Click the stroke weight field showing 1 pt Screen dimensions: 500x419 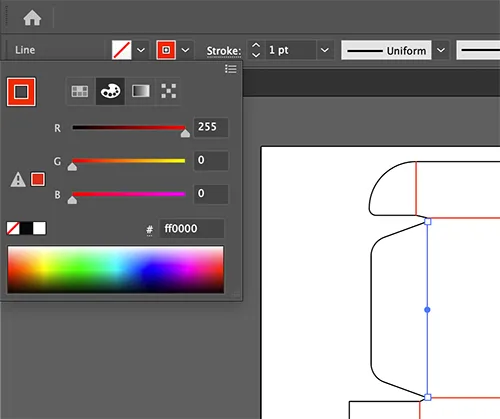click(290, 50)
